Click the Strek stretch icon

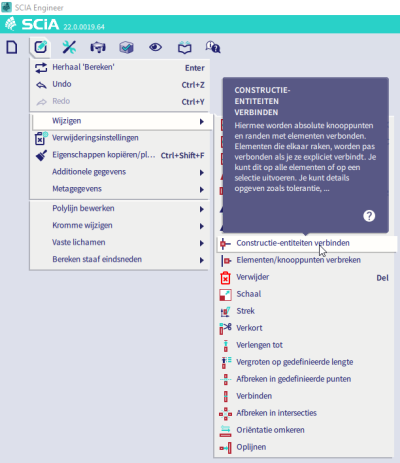225,312
